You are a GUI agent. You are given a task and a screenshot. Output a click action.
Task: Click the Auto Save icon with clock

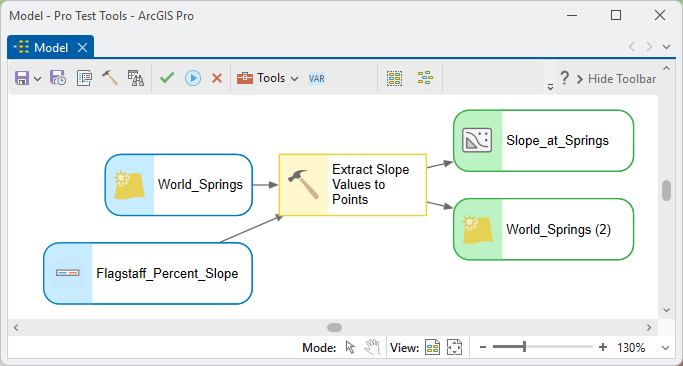(x=58, y=78)
